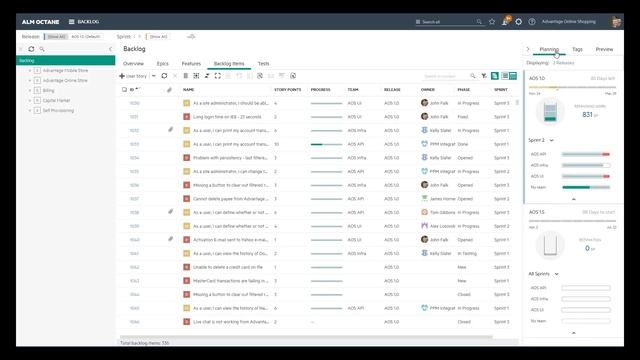This screenshot has width=640, height=360.
Task: Click the grid search magnifier icon
Action: 473,76
